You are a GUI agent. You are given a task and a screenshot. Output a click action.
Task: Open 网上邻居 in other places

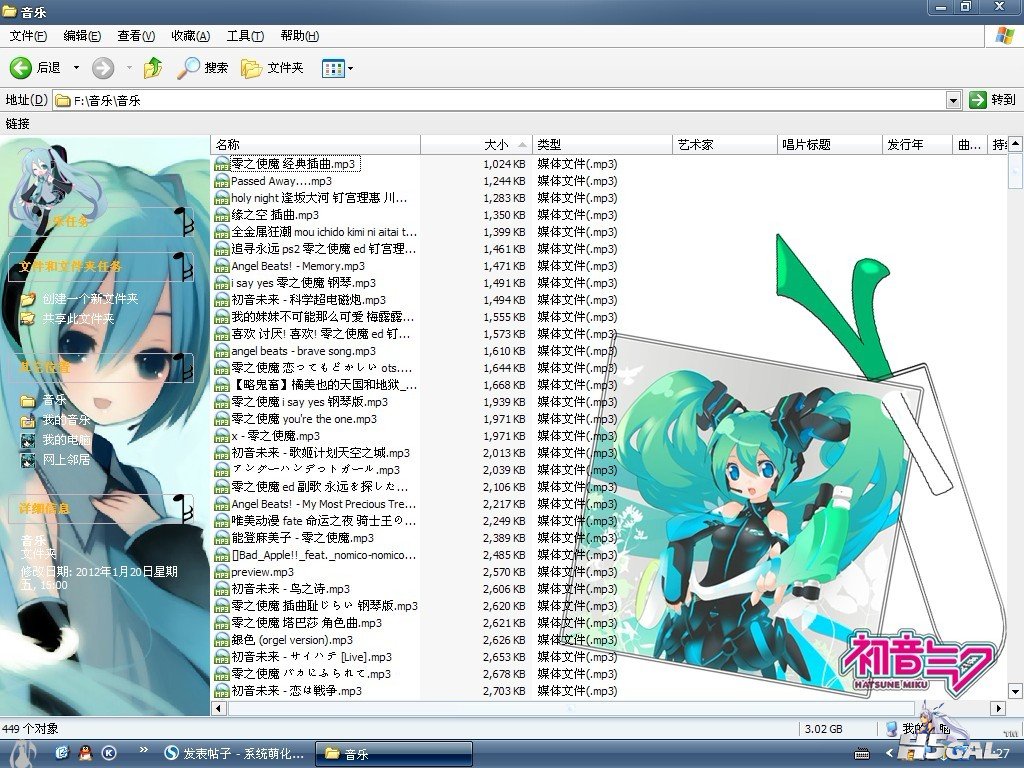click(x=66, y=460)
